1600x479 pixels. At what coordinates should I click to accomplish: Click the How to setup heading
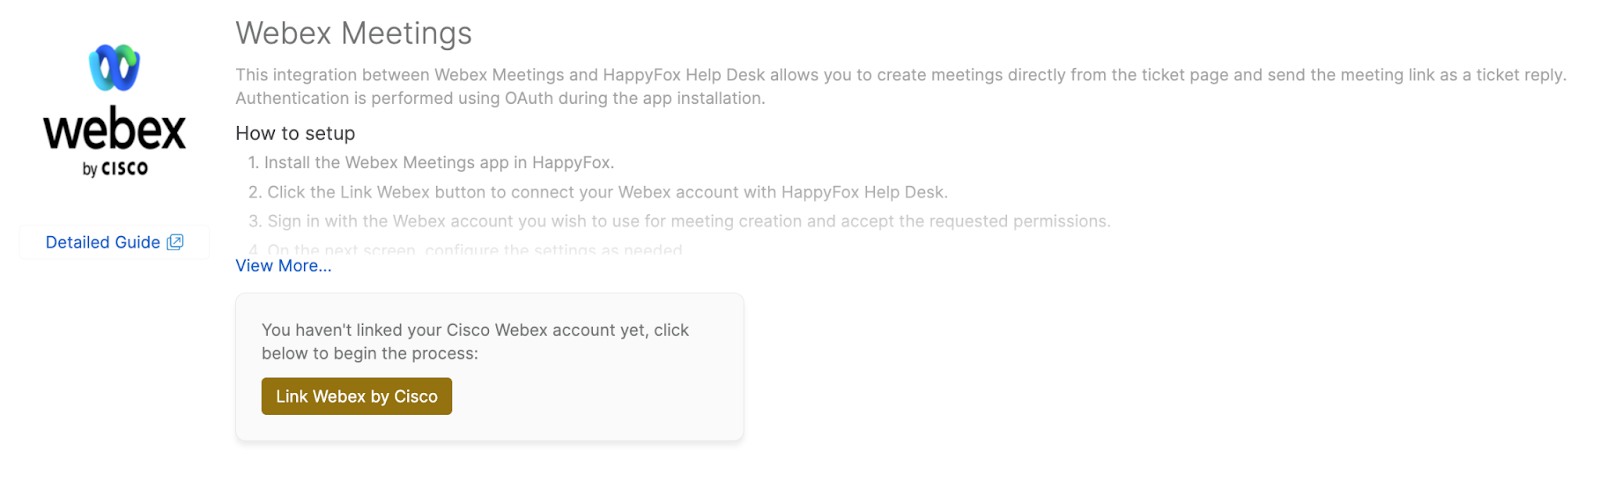[295, 133]
